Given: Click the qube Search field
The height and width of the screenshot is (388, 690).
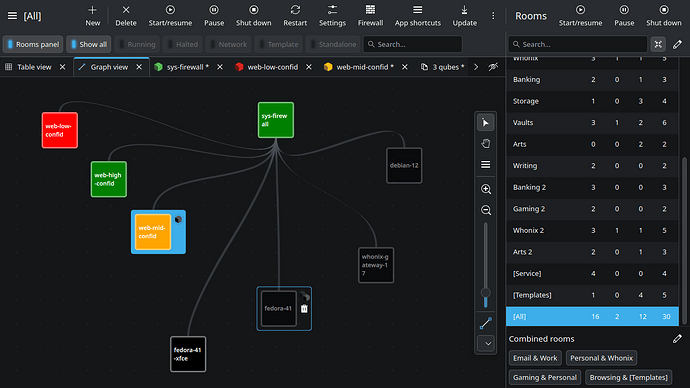Looking at the screenshot, I should pyautogui.click(x=413, y=44).
